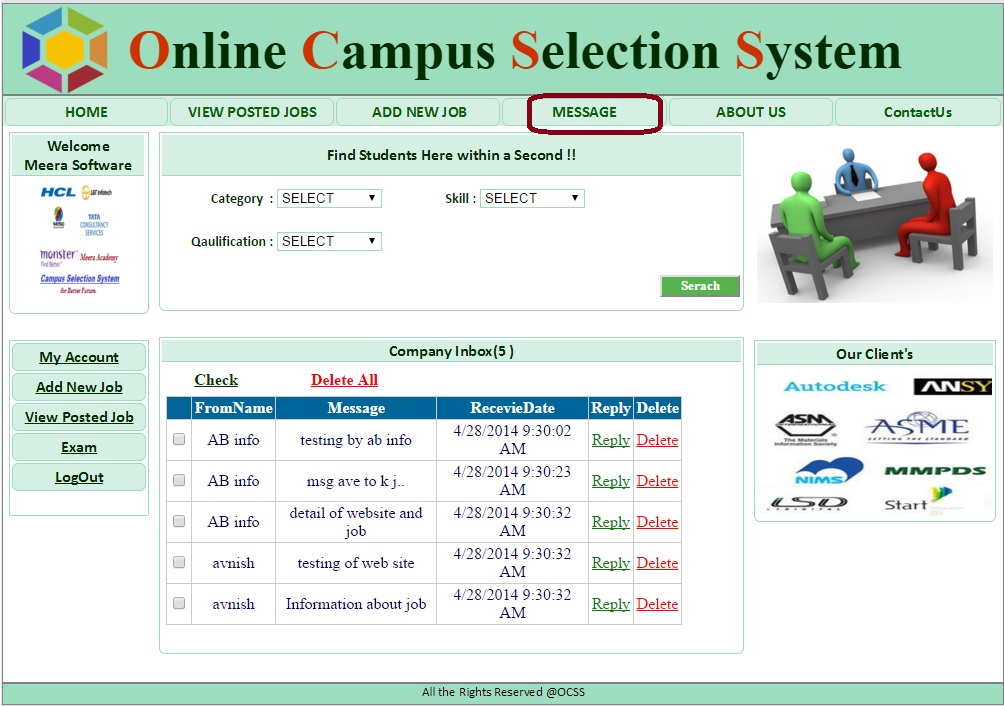Reply to 'msg ave to k j..' message

610,481
